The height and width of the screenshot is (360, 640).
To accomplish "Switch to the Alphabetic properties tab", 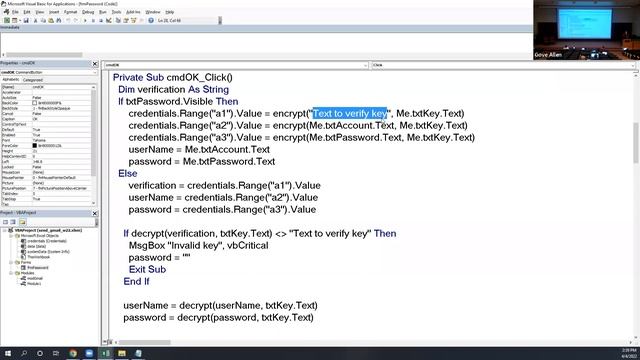I will coord(11,80).
